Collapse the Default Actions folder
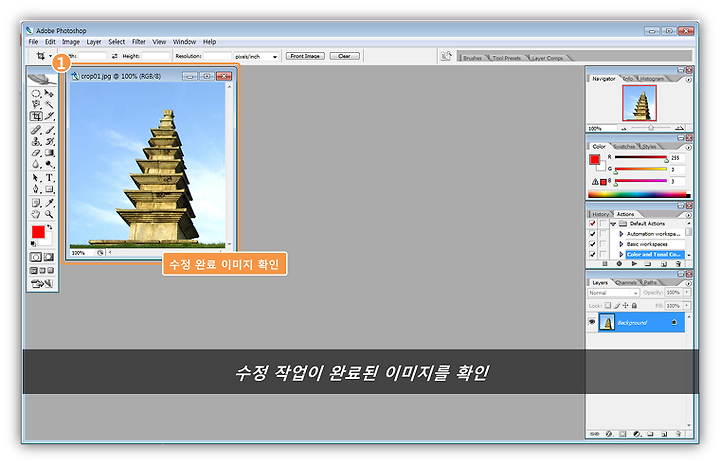 pyautogui.click(x=613, y=224)
